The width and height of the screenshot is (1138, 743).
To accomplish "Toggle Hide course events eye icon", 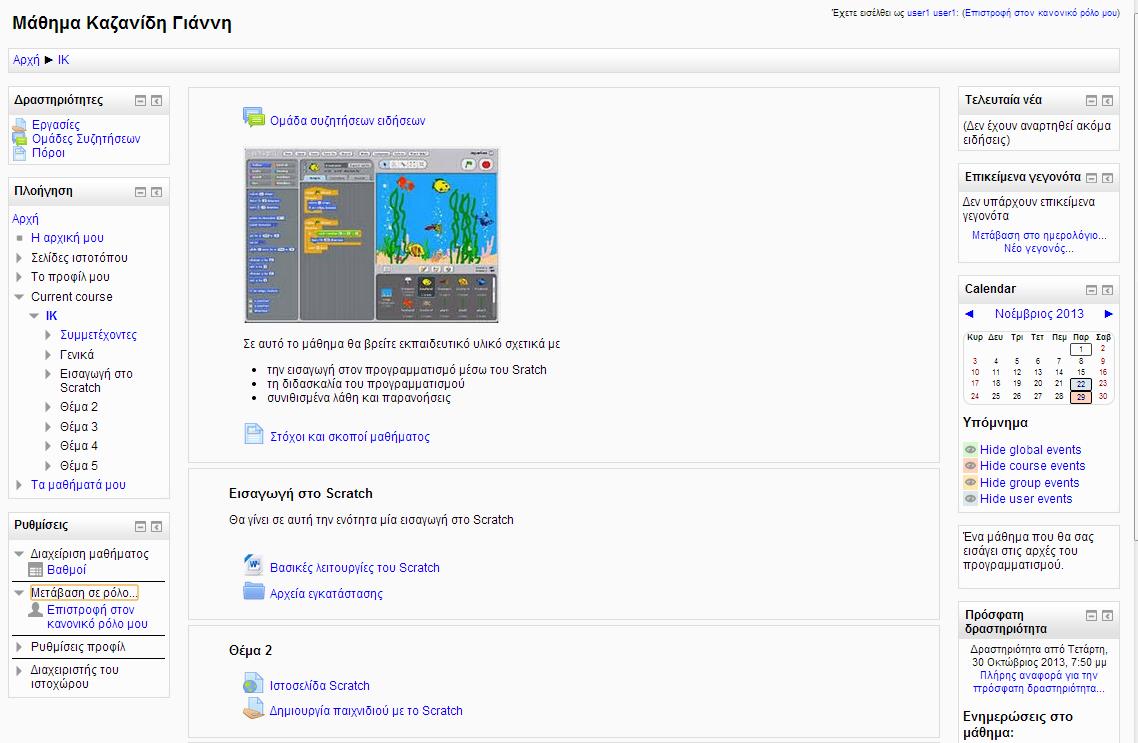I will tap(970, 466).
